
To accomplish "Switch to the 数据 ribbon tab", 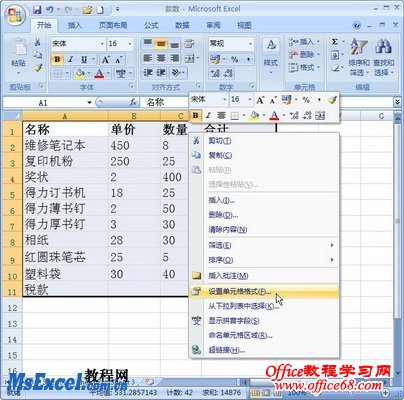I will pyautogui.click(x=182, y=25).
